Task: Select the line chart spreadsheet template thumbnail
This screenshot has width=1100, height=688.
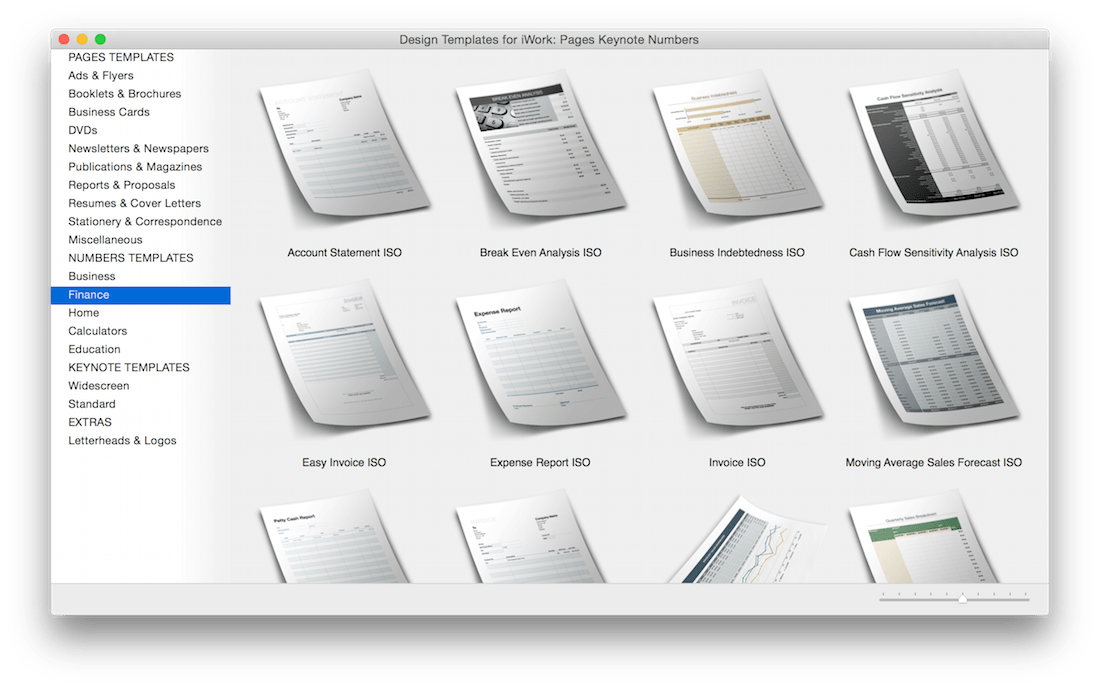Action: (x=748, y=539)
